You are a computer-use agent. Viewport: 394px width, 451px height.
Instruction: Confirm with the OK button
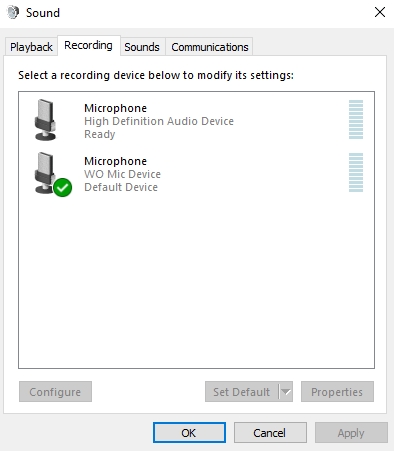(x=189, y=433)
